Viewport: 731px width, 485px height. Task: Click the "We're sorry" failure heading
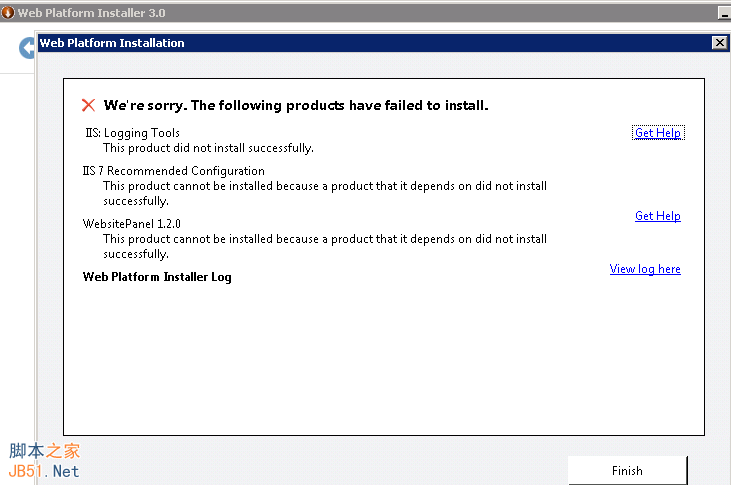(x=296, y=105)
